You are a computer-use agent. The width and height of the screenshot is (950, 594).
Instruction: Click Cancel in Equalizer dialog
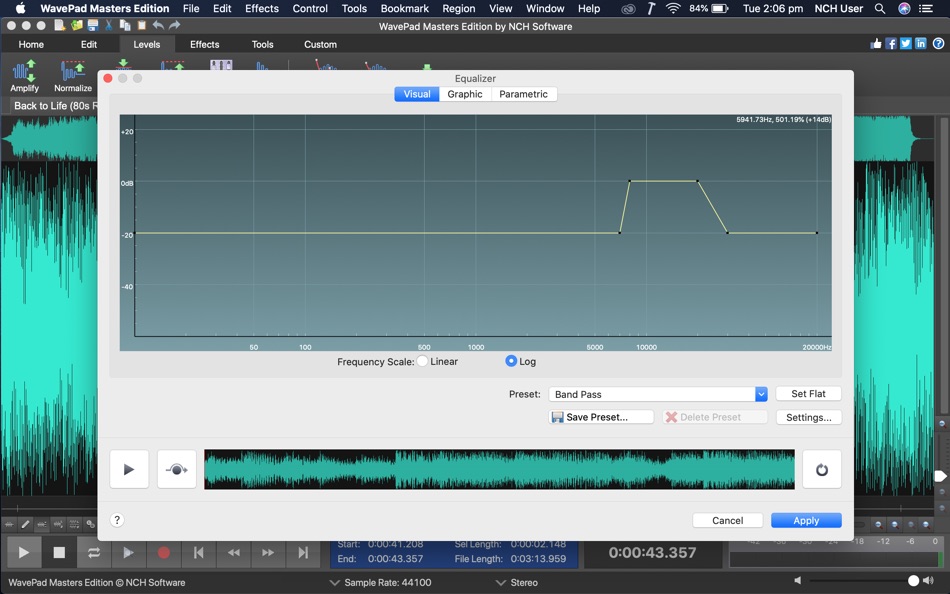[728, 520]
